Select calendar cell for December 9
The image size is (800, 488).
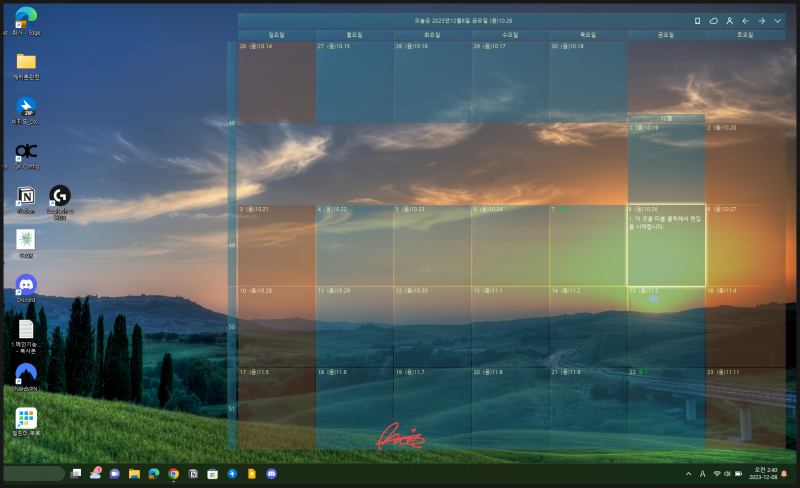click(745, 246)
